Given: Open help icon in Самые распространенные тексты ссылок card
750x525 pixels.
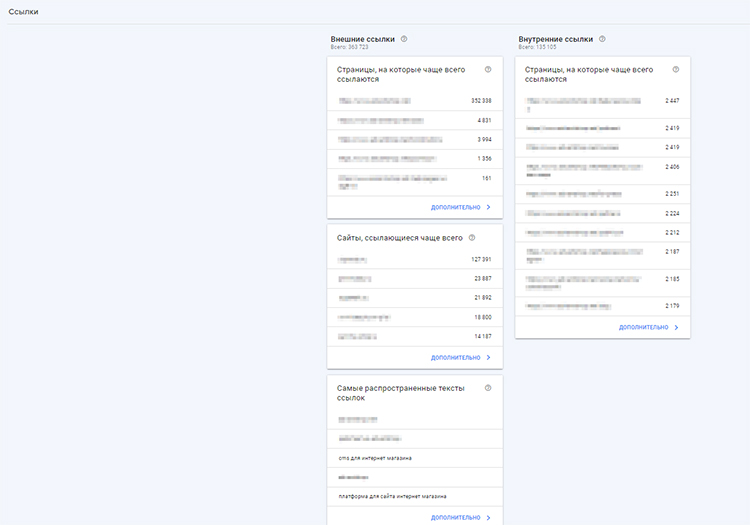Looking at the screenshot, I should click(x=488, y=388).
